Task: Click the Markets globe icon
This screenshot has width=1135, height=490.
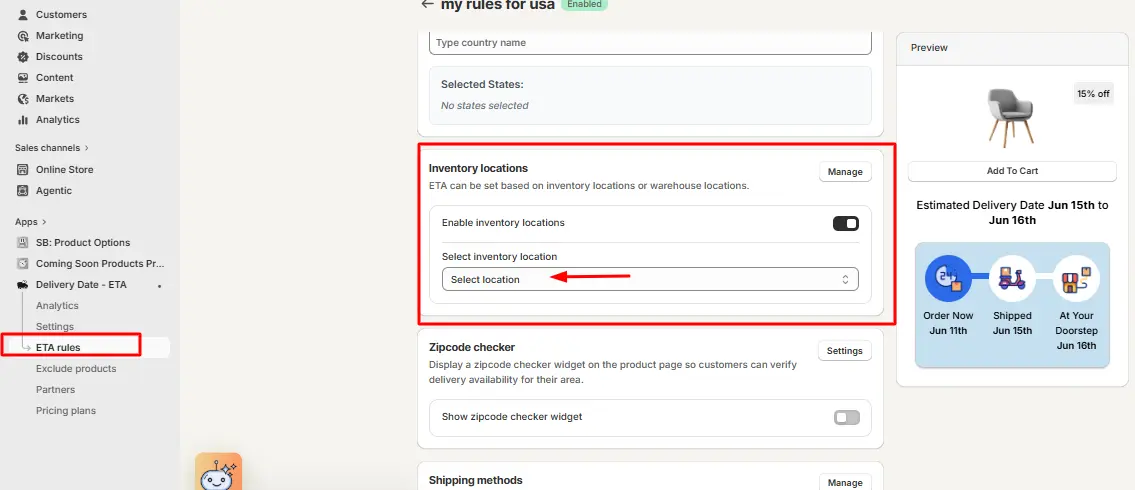Action: (22, 98)
